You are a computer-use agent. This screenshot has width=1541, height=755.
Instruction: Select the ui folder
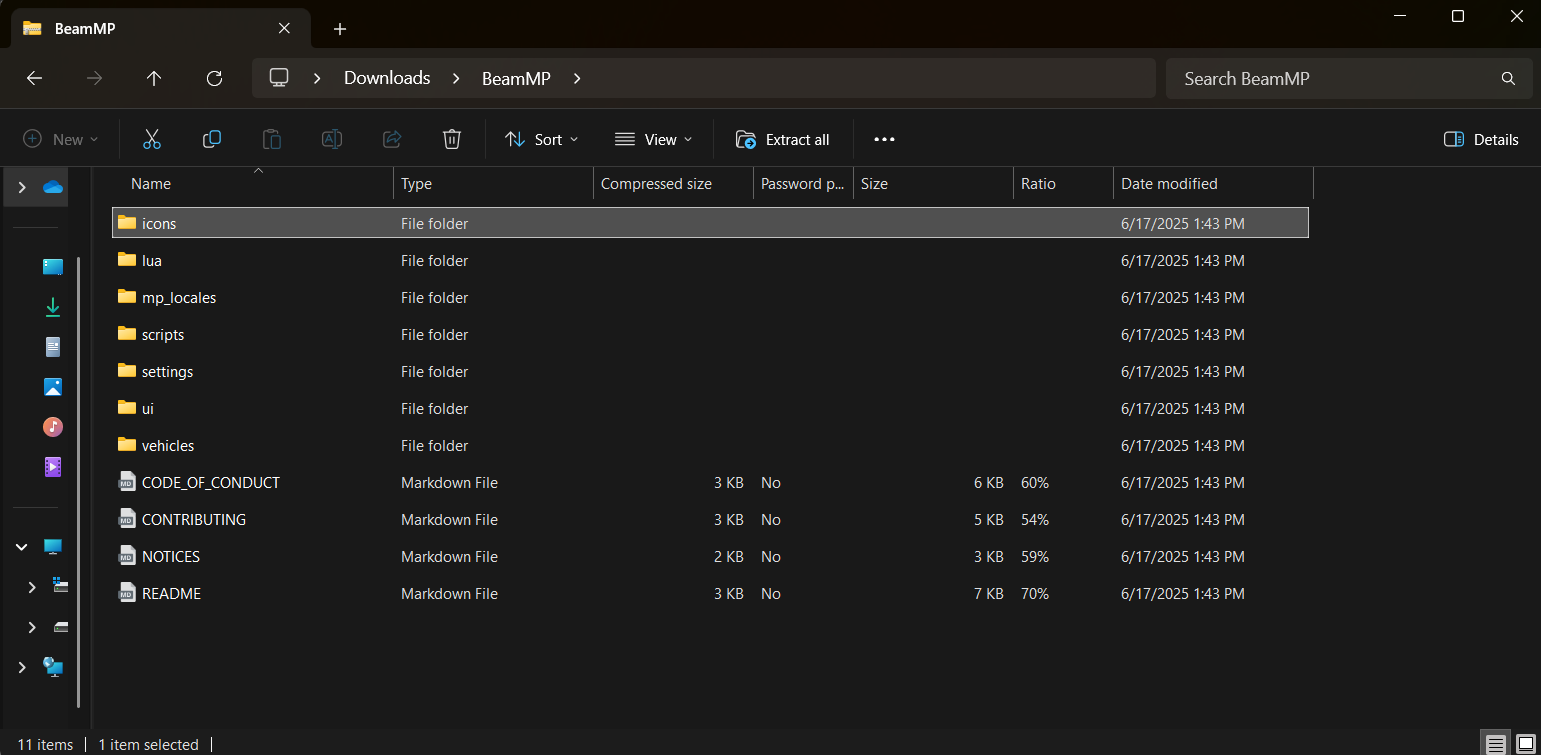click(x=710, y=408)
